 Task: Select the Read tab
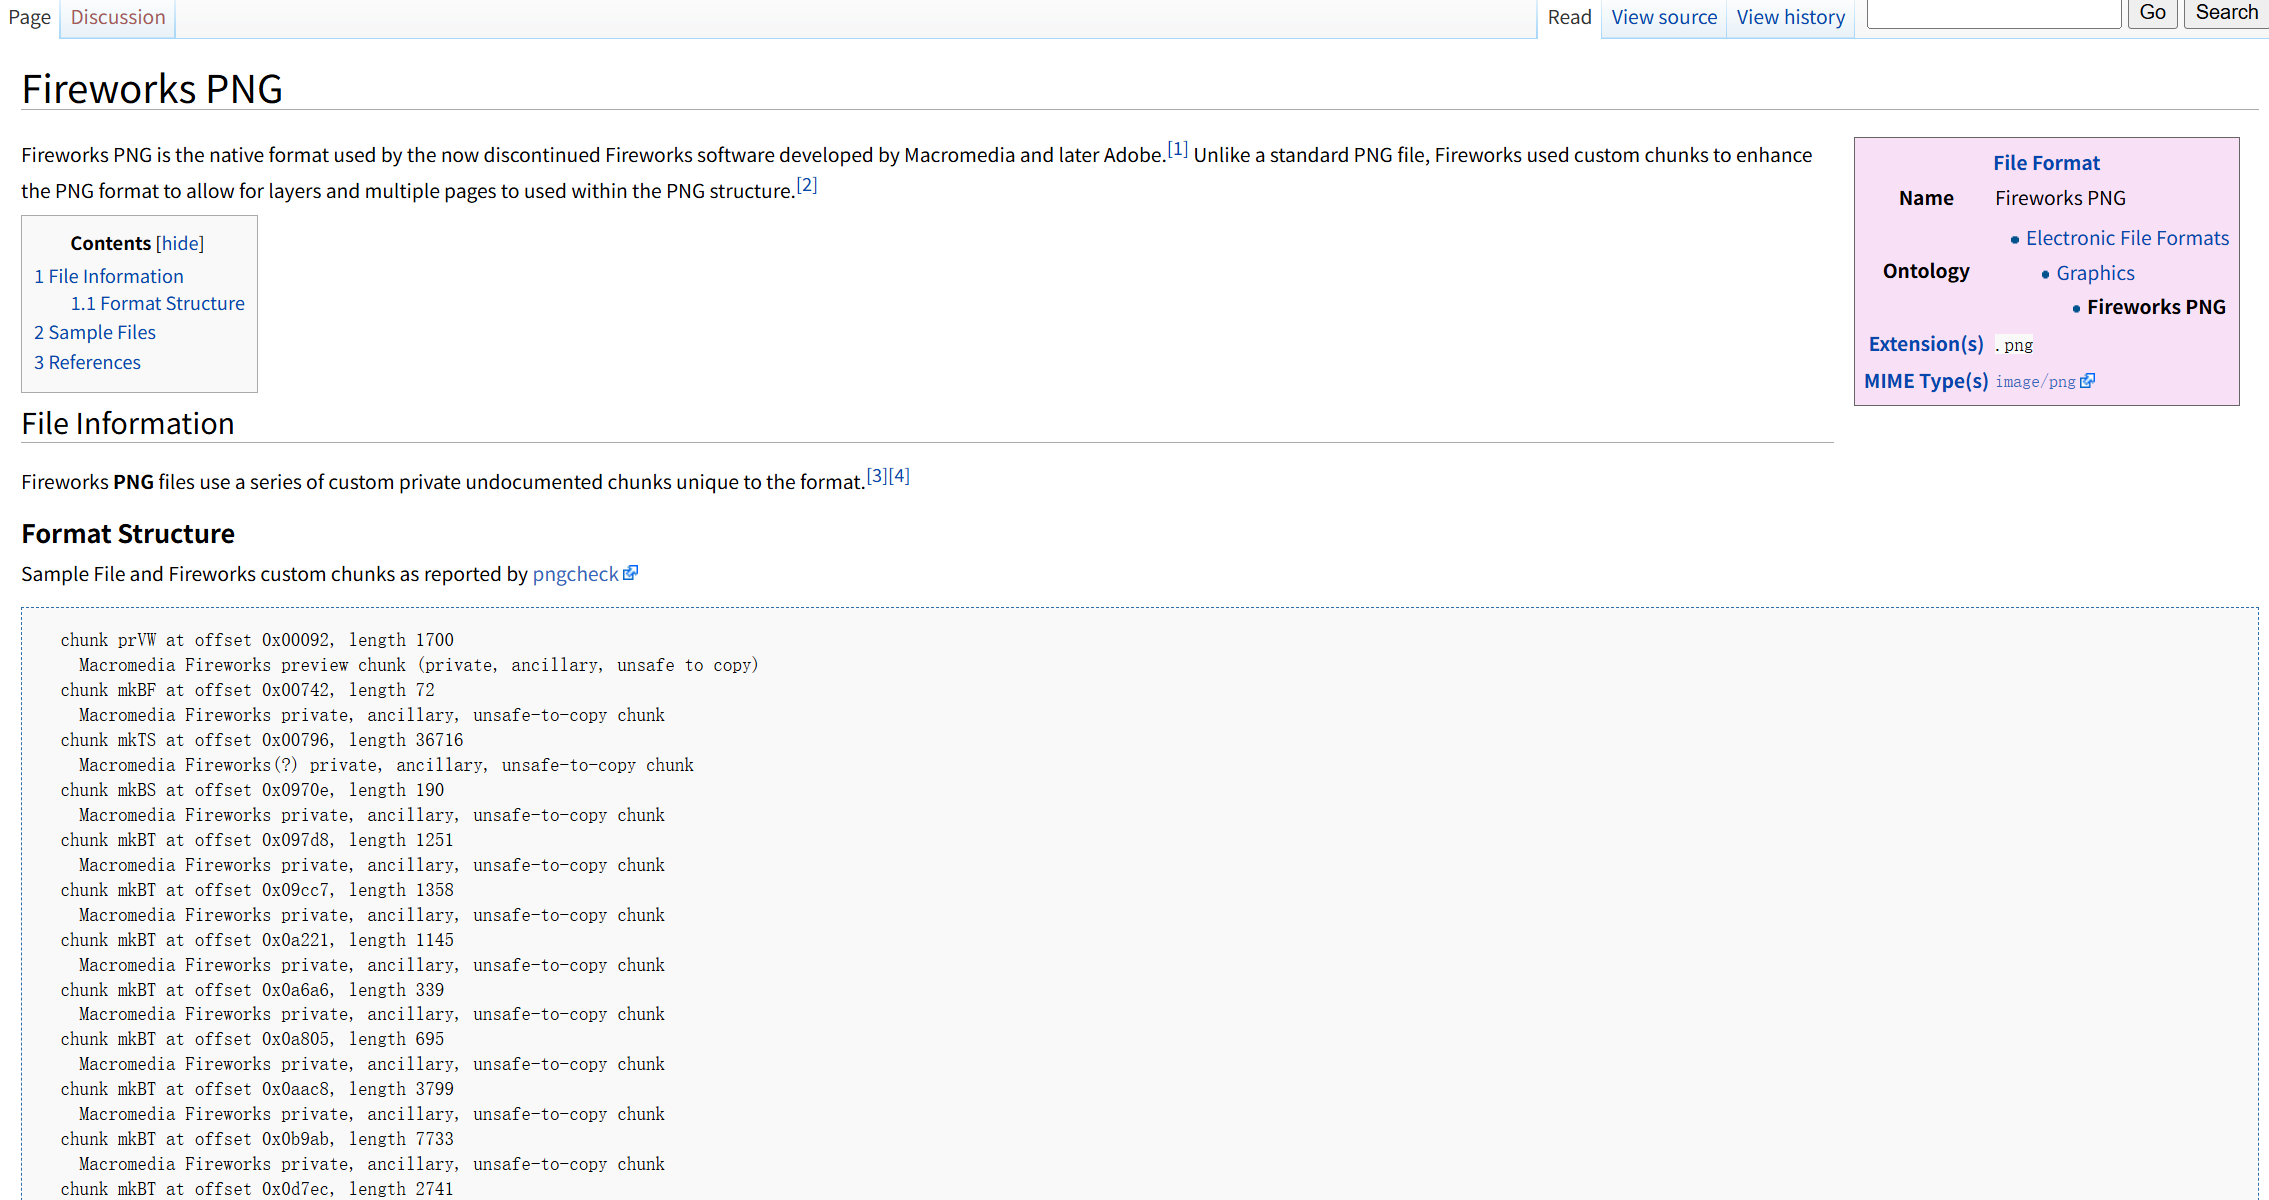[1568, 17]
